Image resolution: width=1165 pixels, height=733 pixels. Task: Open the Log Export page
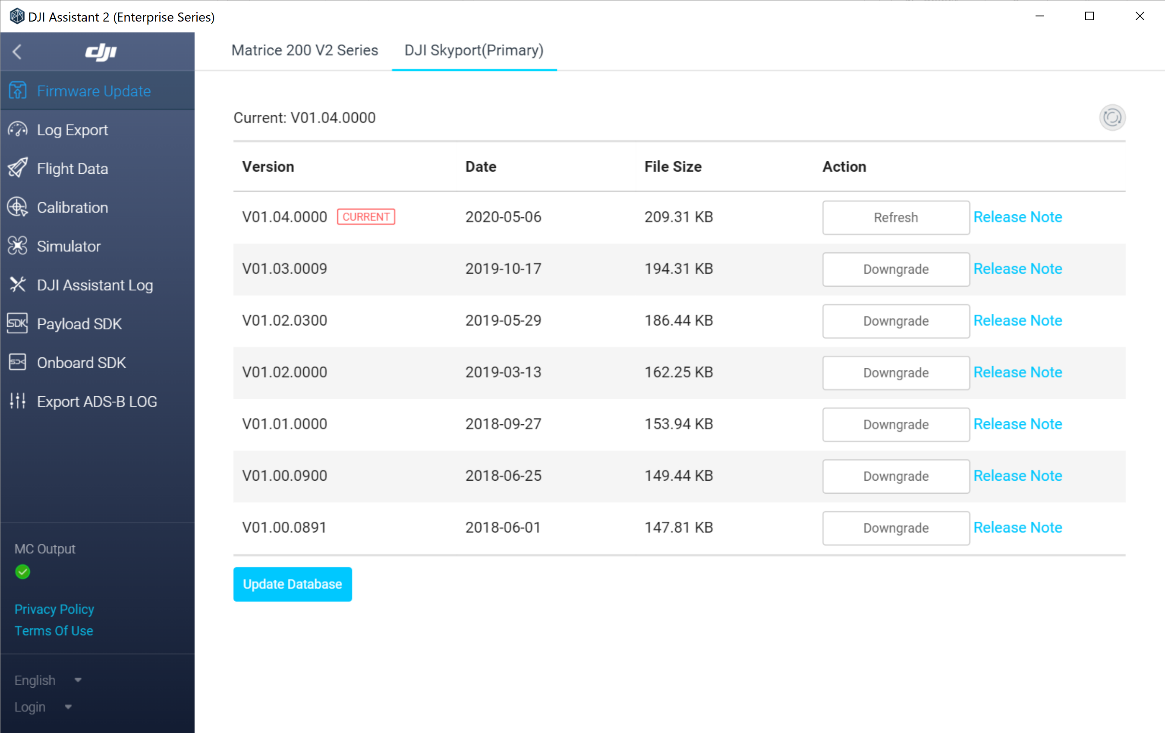(x=97, y=129)
